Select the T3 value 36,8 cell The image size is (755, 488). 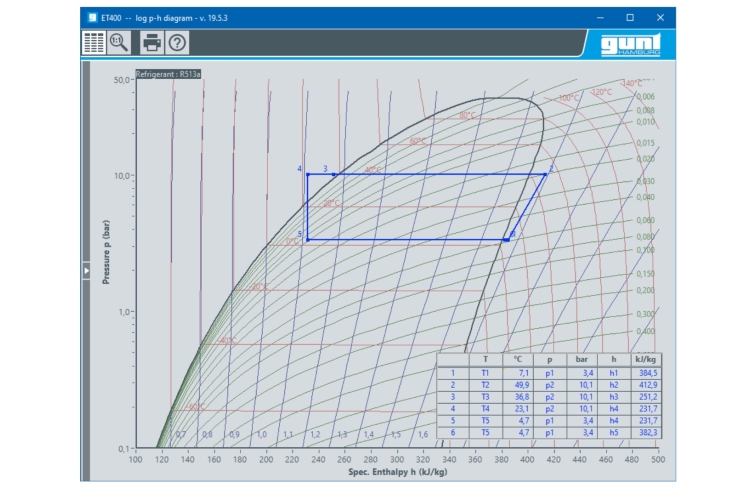tap(518, 397)
